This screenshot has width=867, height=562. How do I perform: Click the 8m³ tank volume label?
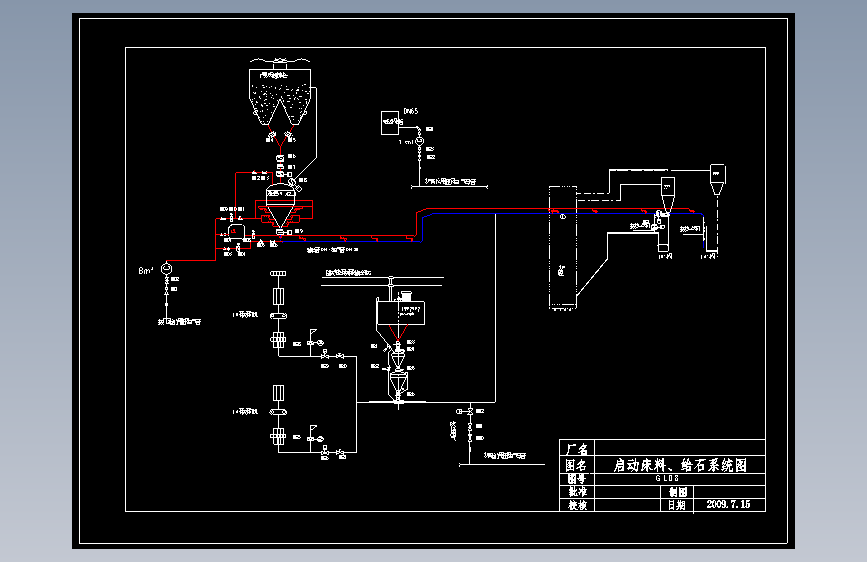click(146, 270)
